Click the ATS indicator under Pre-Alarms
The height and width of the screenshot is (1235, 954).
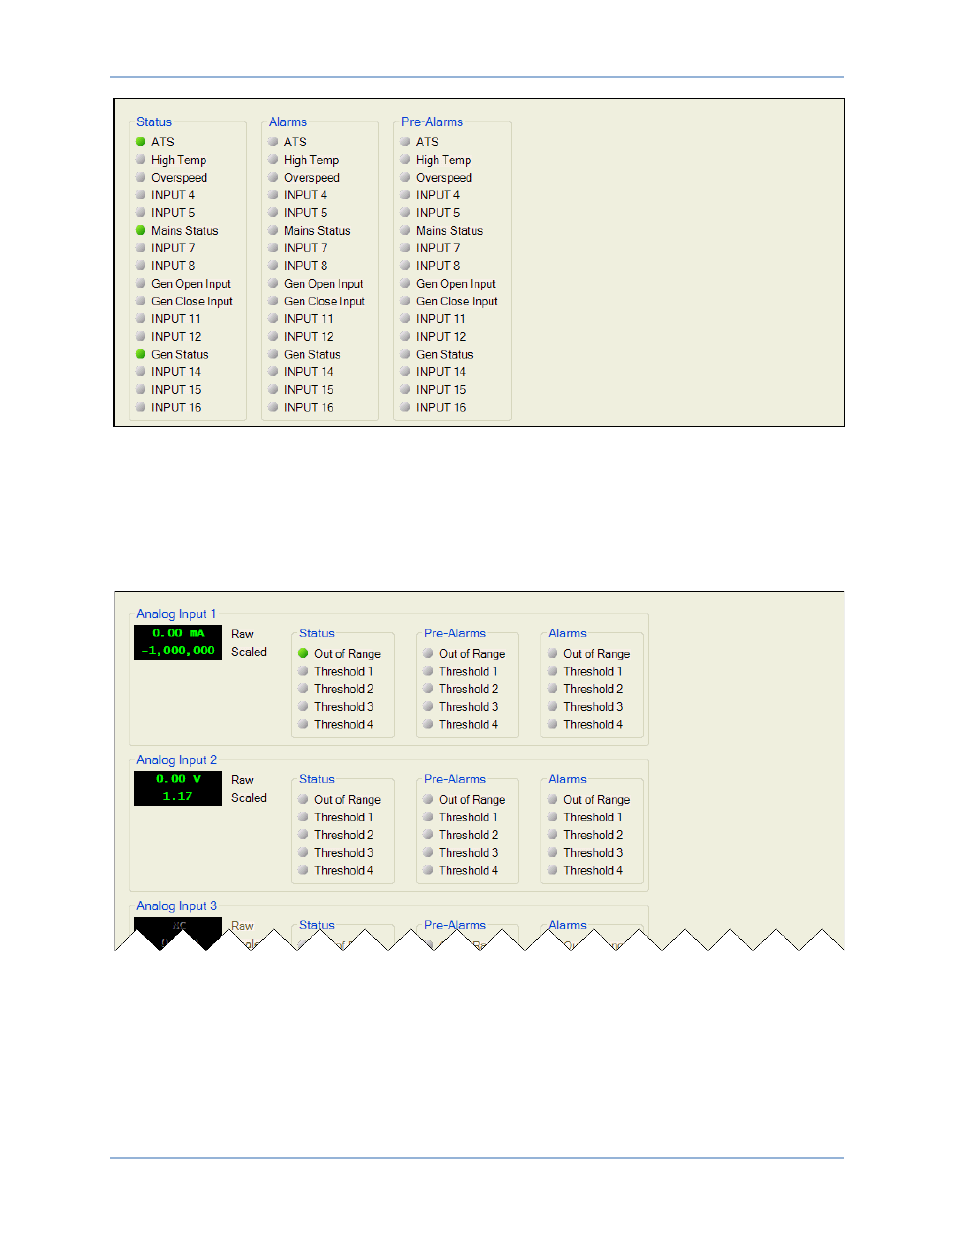point(405,142)
